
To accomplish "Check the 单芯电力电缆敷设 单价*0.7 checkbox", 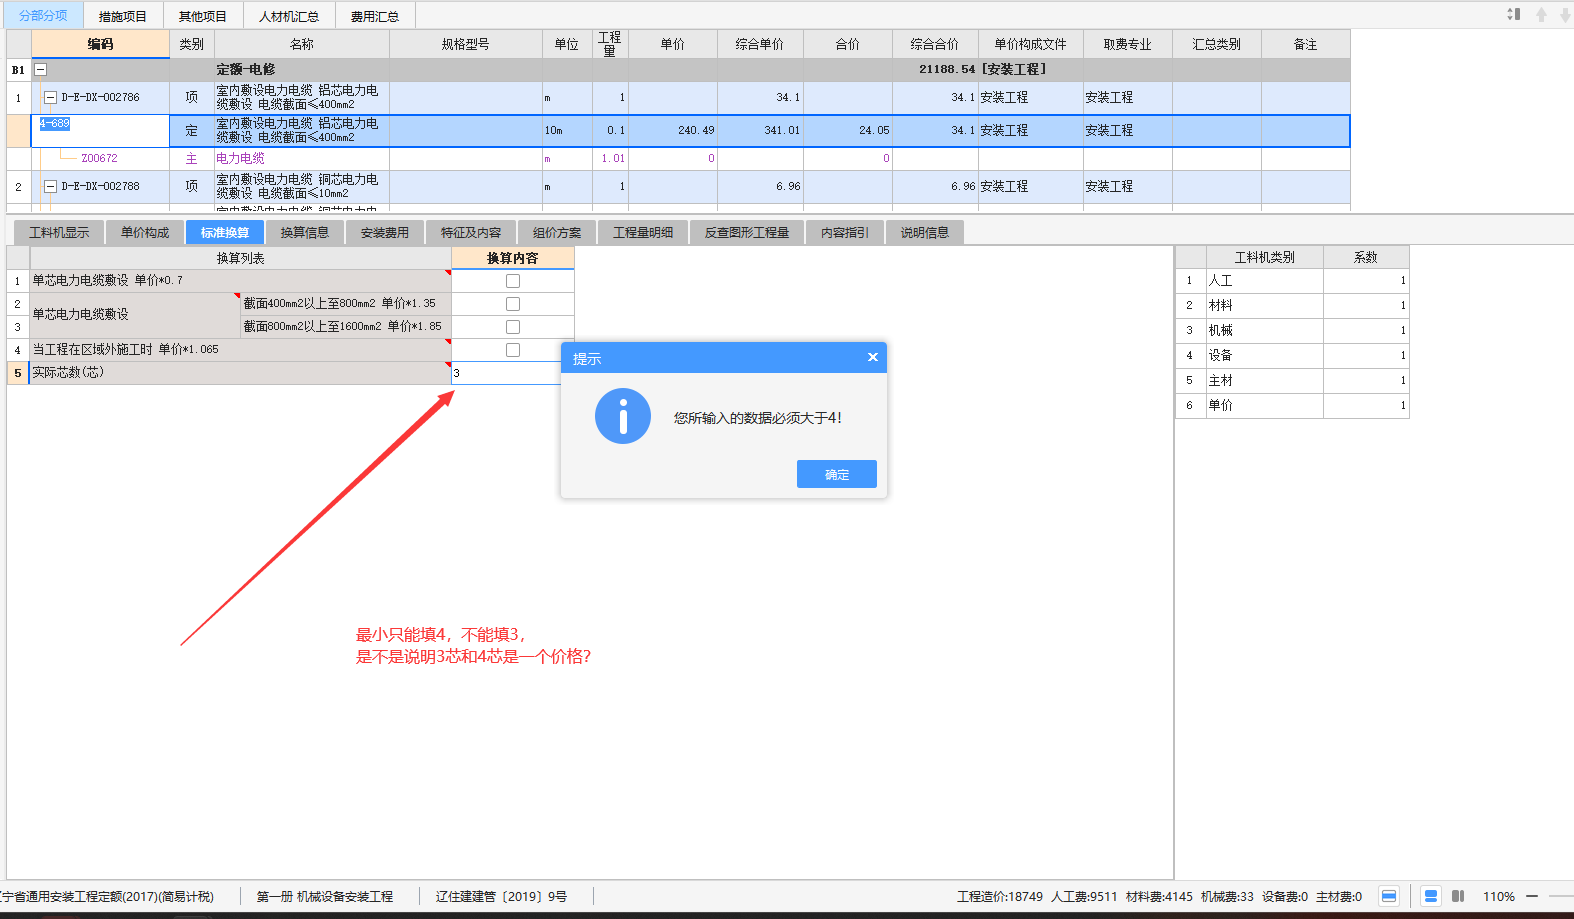I will (x=513, y=281).
